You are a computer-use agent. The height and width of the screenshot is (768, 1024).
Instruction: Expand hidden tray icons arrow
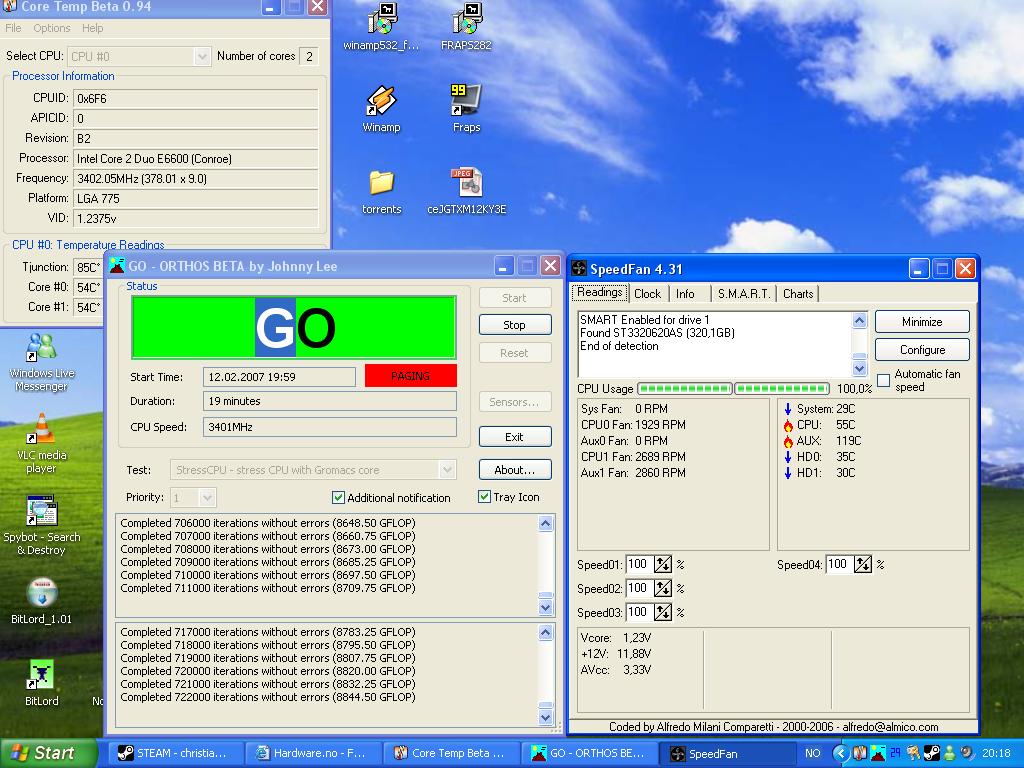click(x=841, y=753)
